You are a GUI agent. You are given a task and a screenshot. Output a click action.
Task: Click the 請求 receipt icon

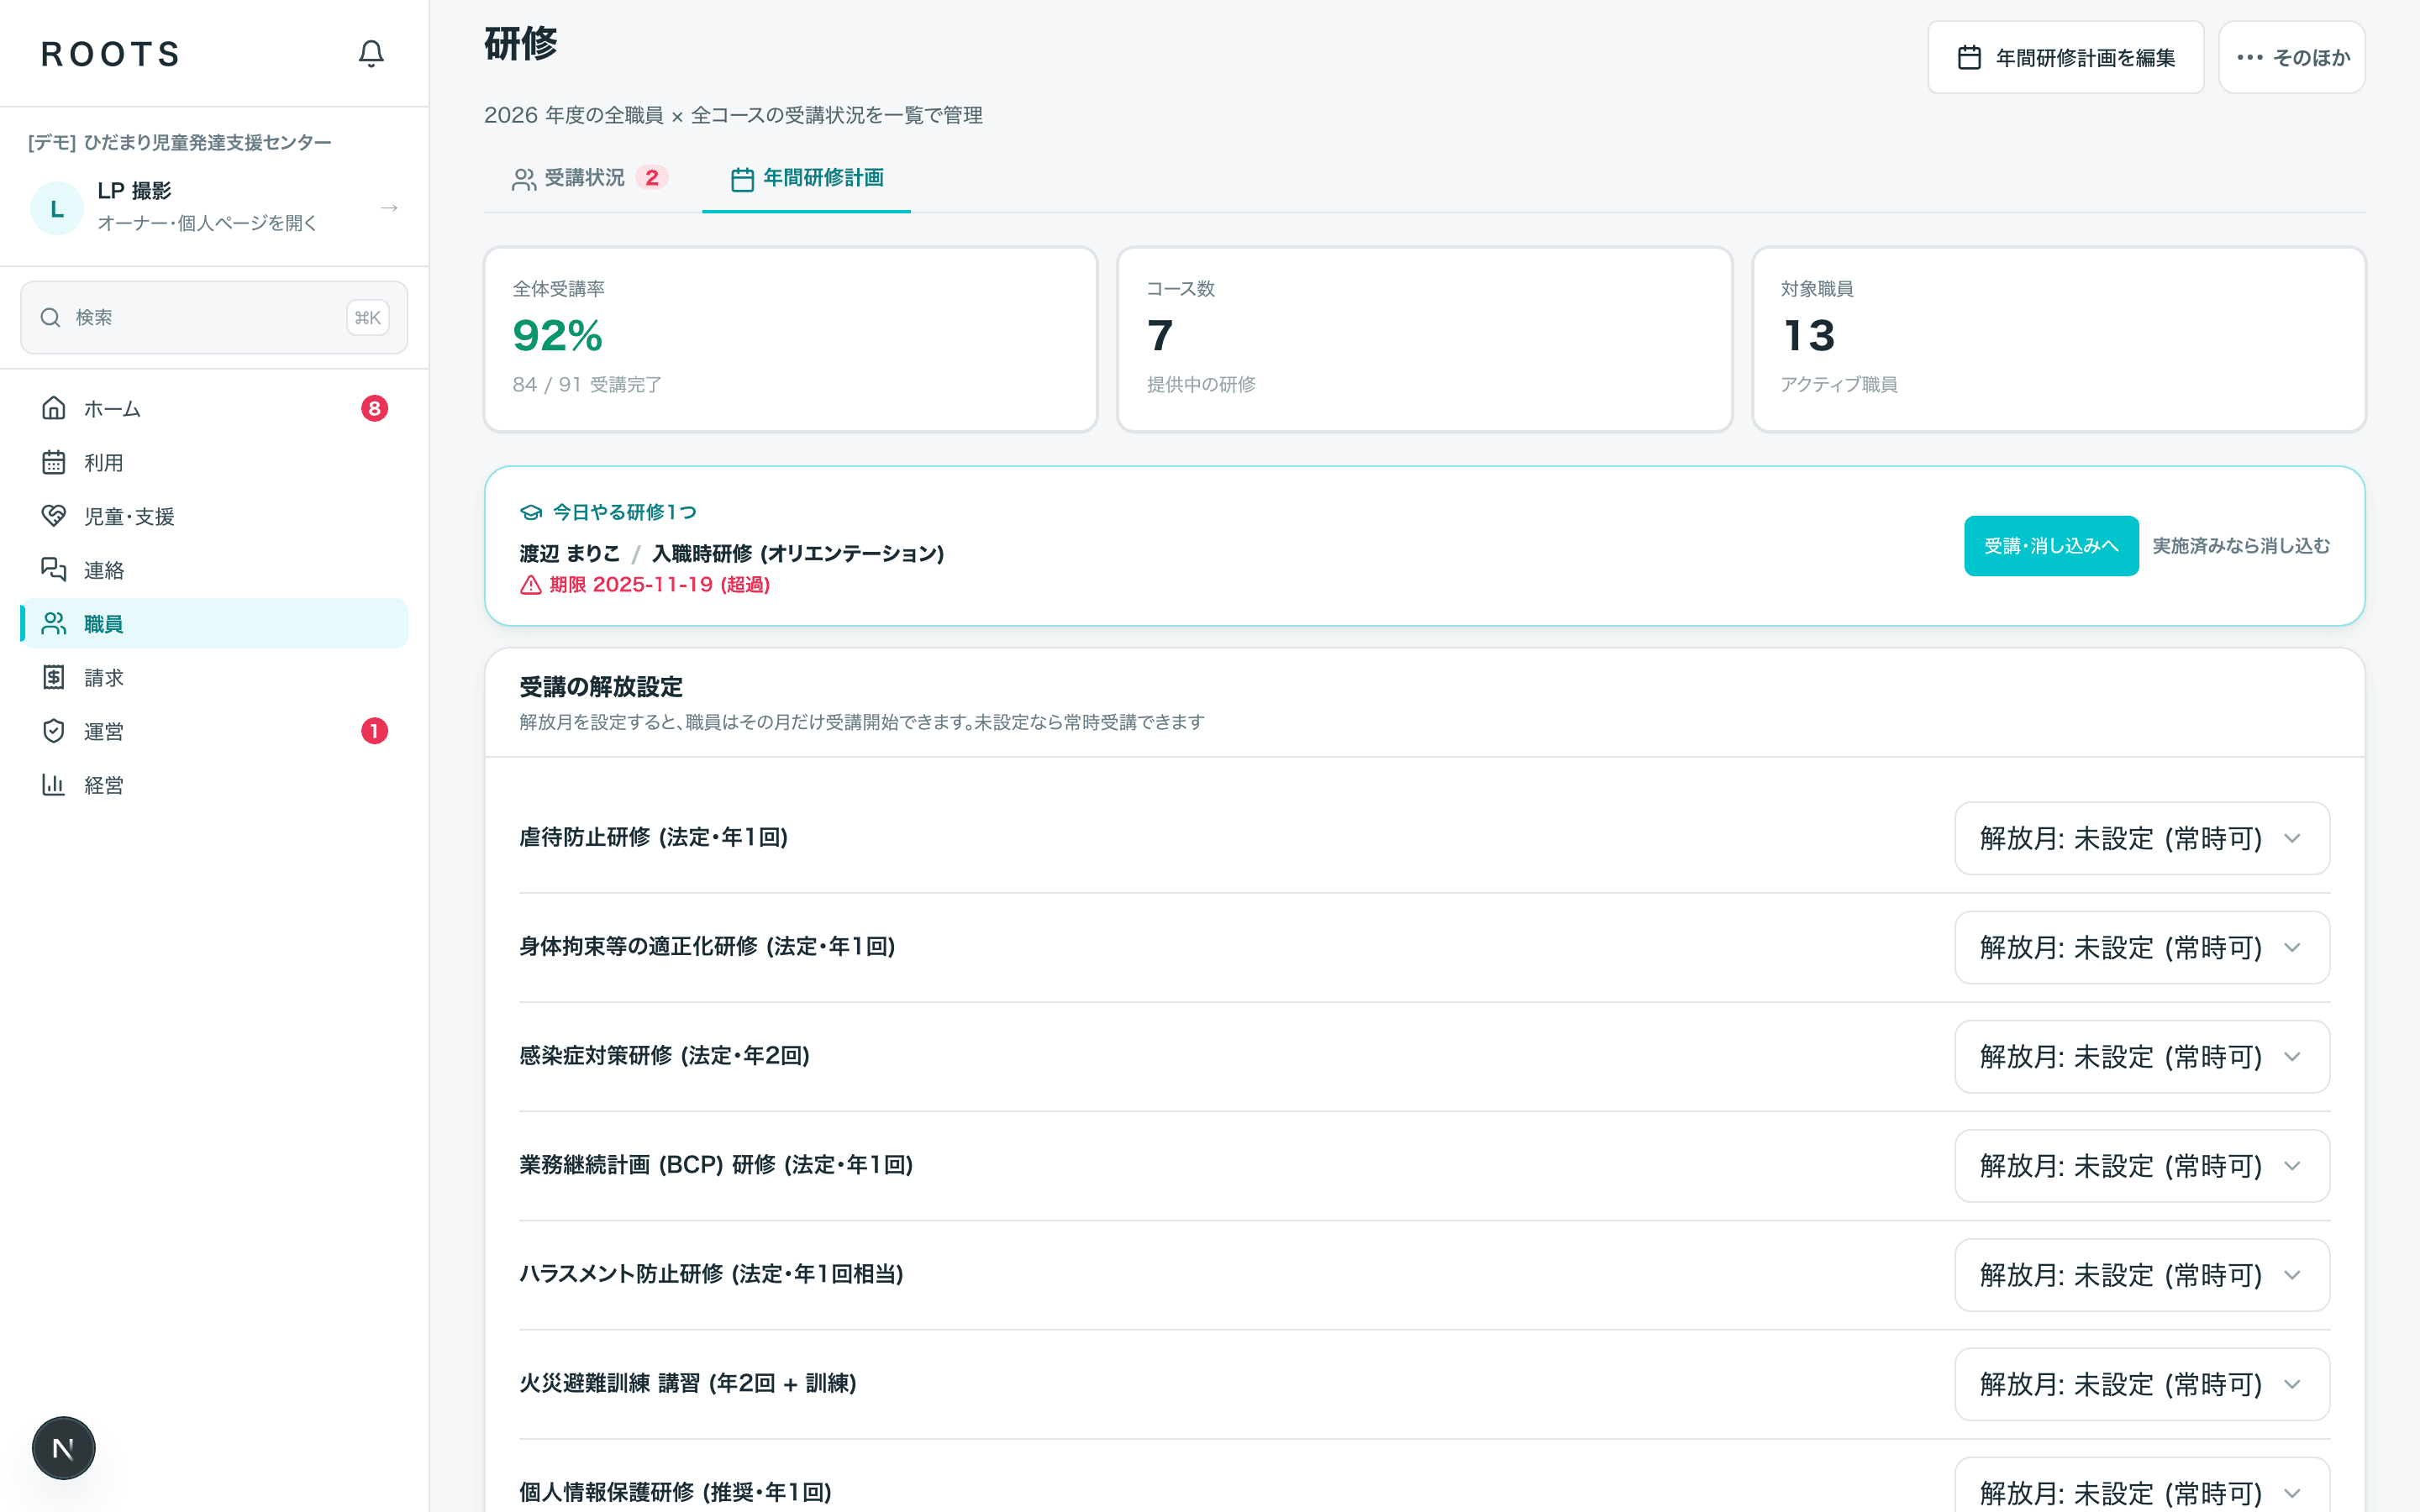(x=54, y=677)
